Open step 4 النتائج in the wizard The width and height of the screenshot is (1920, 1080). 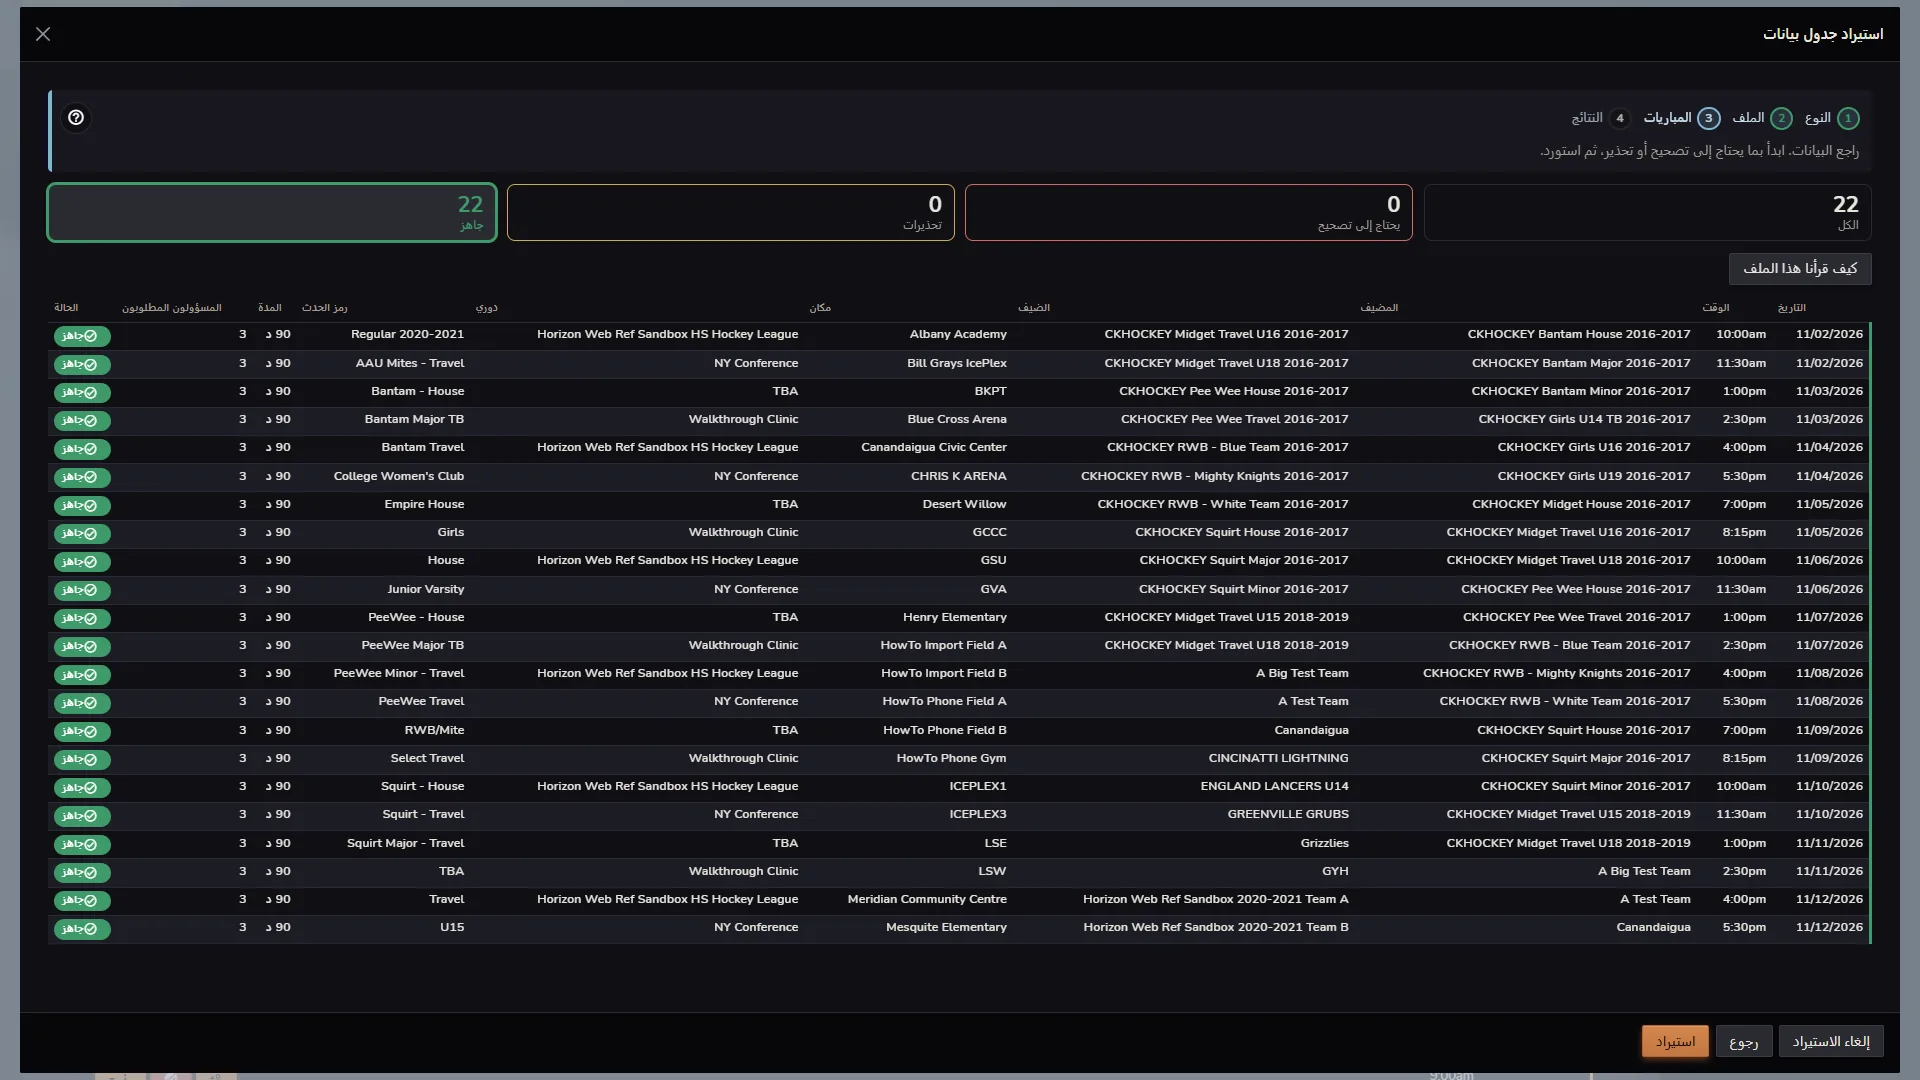pos(1601,118)
